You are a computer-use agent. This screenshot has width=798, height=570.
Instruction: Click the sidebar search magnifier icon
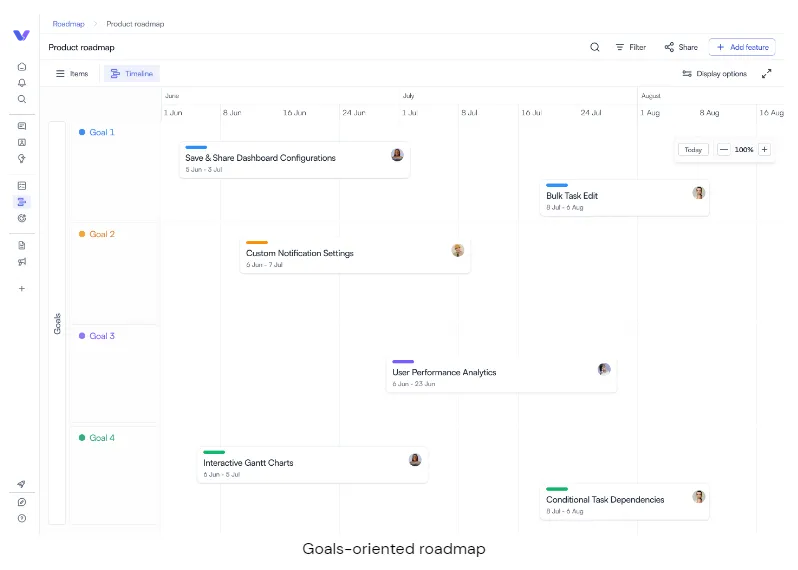point(22,99)
